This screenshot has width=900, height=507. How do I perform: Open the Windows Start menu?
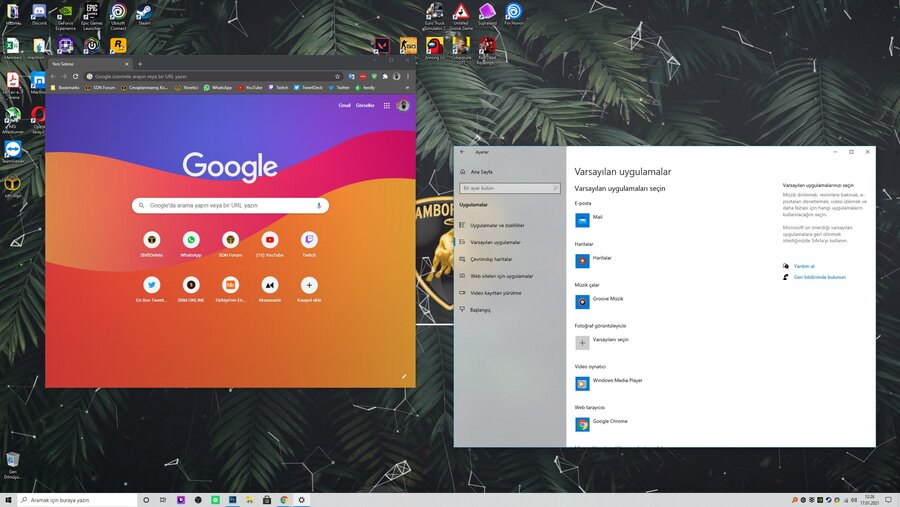pyautogui.click(x=9, y=499)
